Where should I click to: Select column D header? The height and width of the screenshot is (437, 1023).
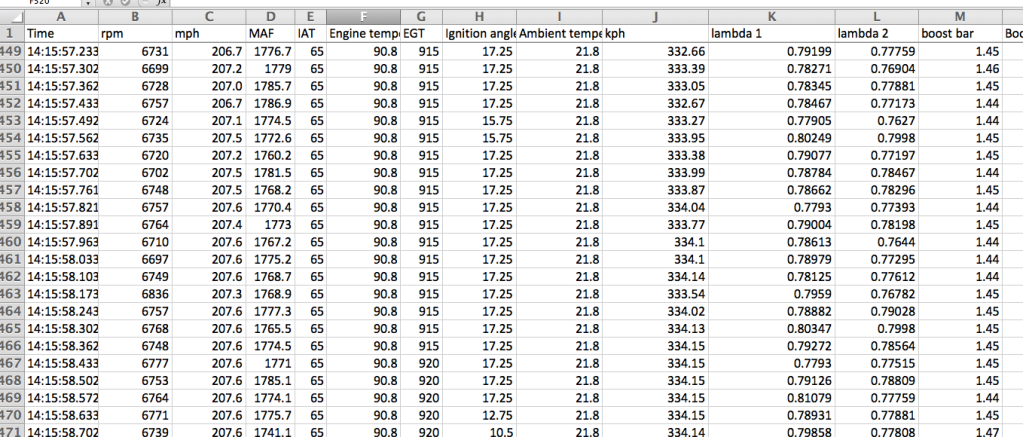(271, 17)
